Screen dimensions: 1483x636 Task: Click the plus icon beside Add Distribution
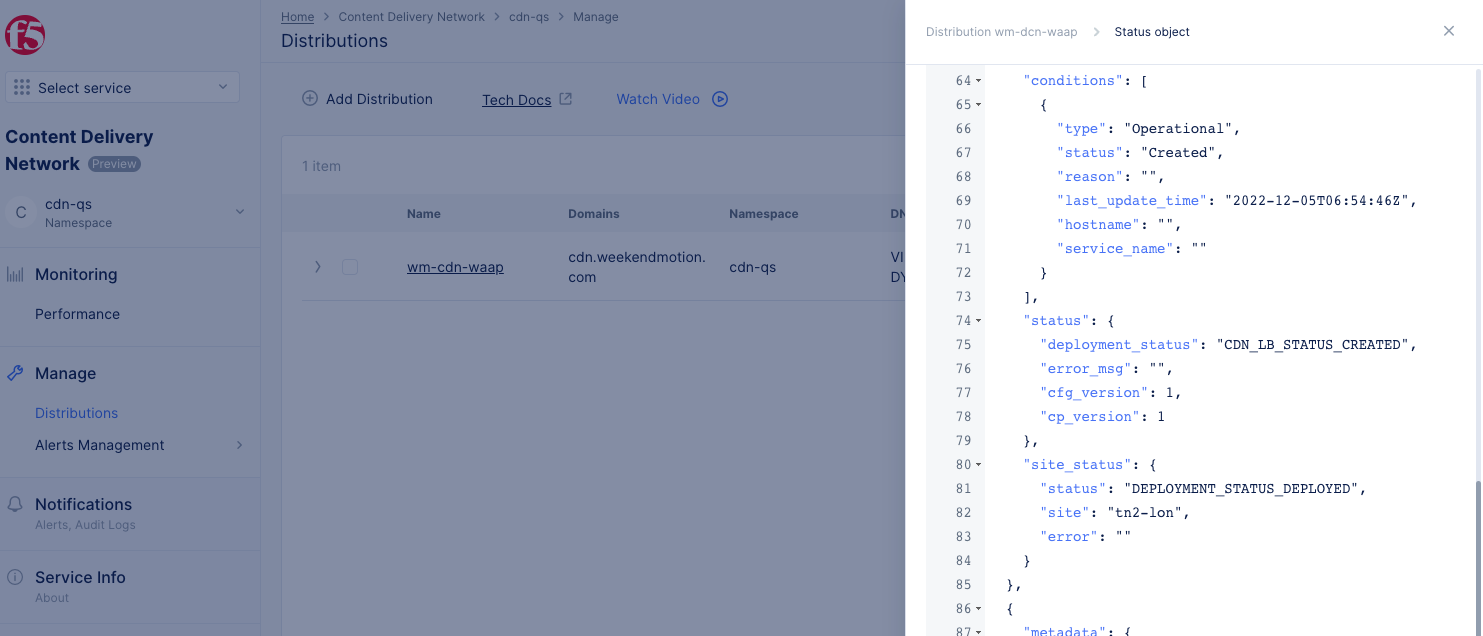(x=310, y=99)
